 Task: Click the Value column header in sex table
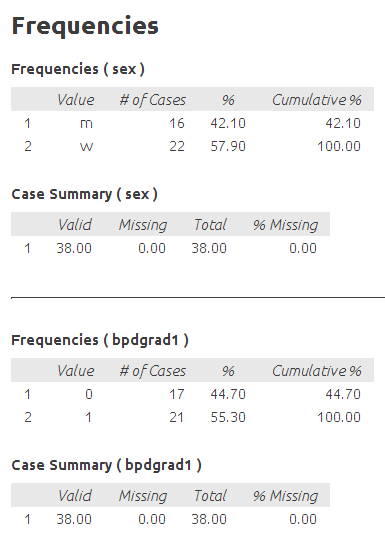tap(75, 100)
